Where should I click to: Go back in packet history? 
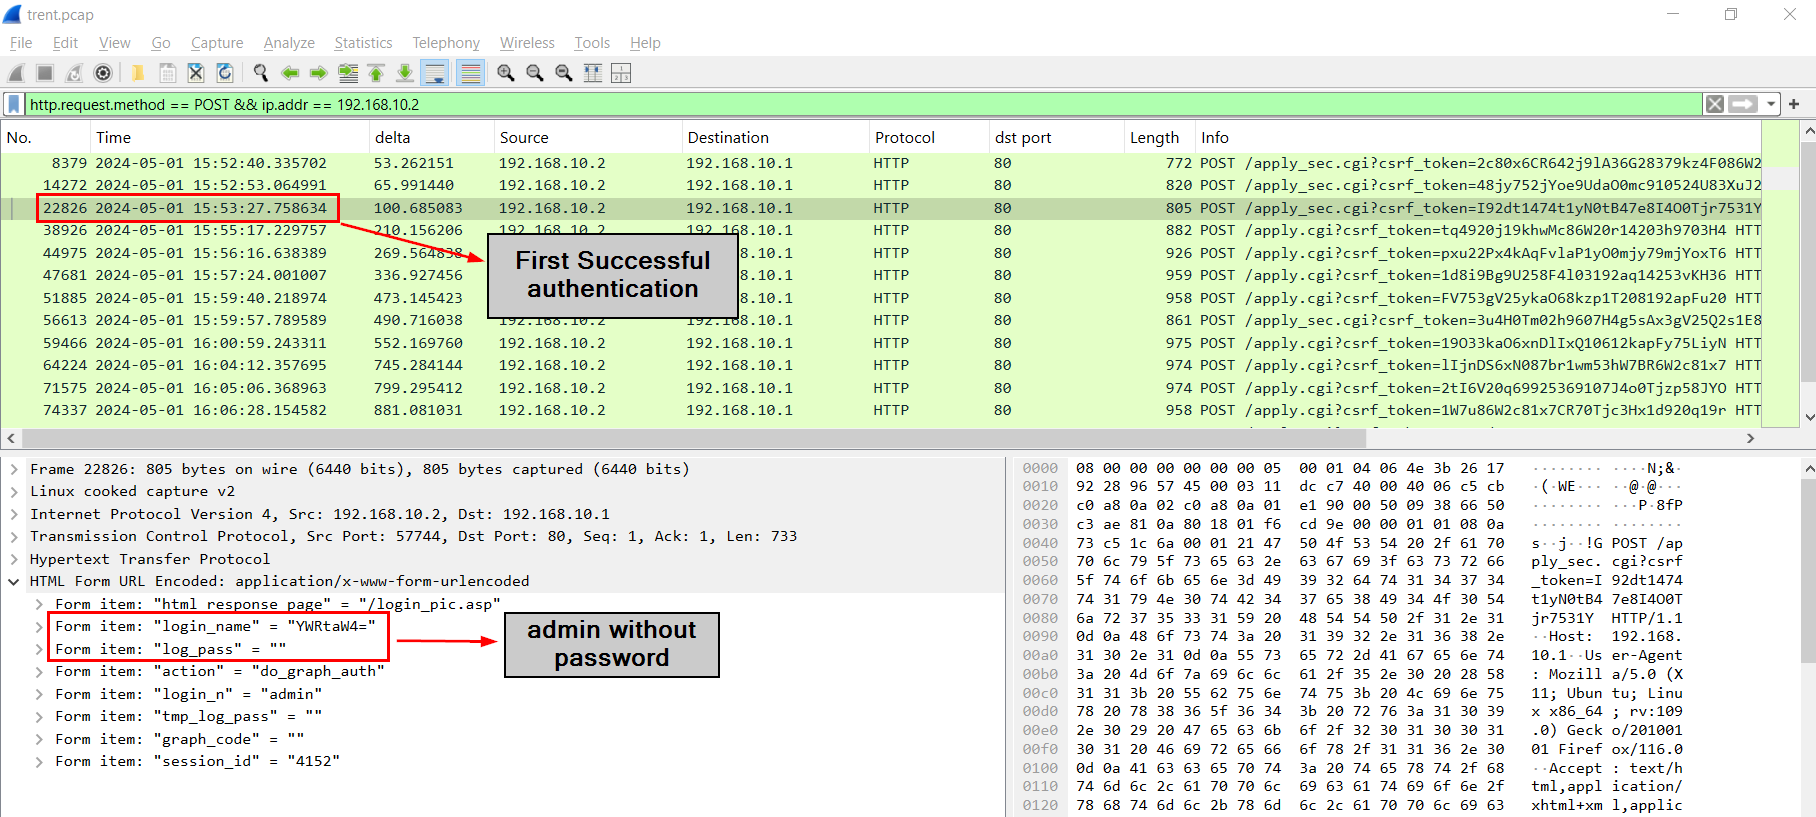click(290, 73)
